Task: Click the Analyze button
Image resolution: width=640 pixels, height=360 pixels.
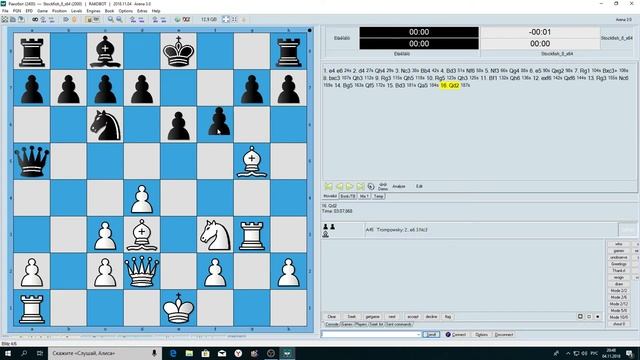Action: 399,186
